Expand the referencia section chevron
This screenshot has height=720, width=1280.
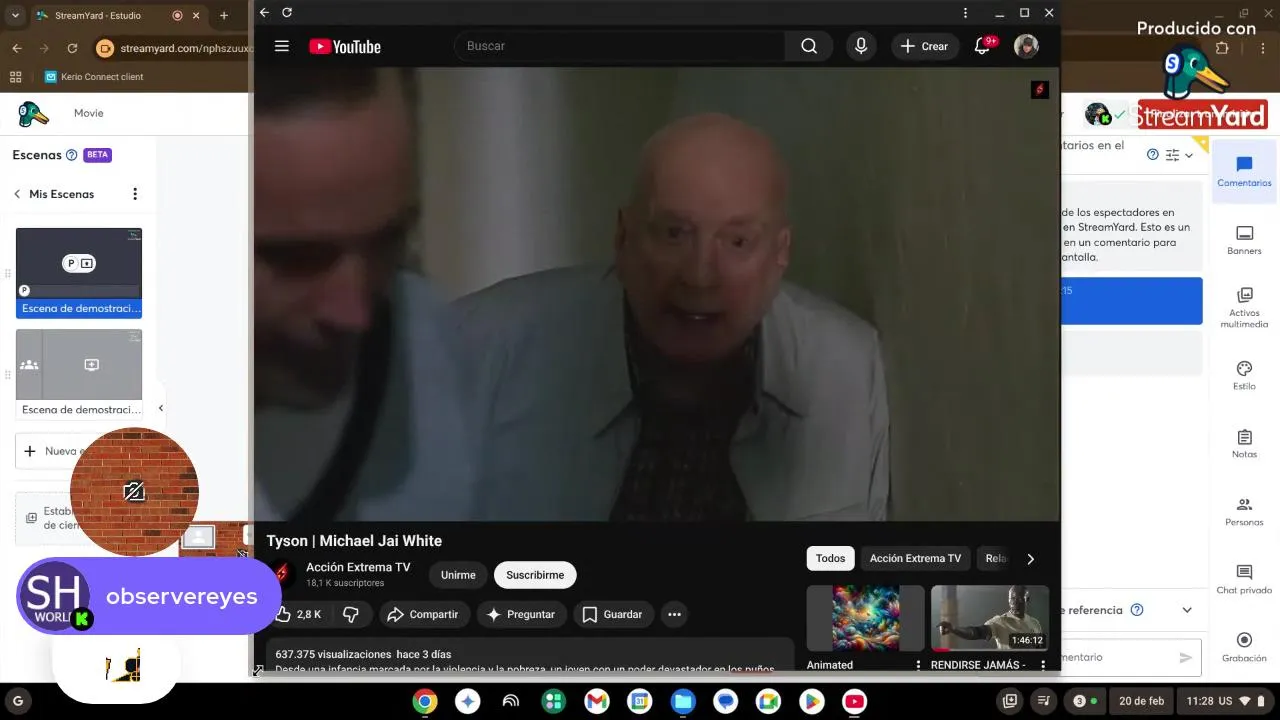pyautogui.click(x=1187, y=610)
